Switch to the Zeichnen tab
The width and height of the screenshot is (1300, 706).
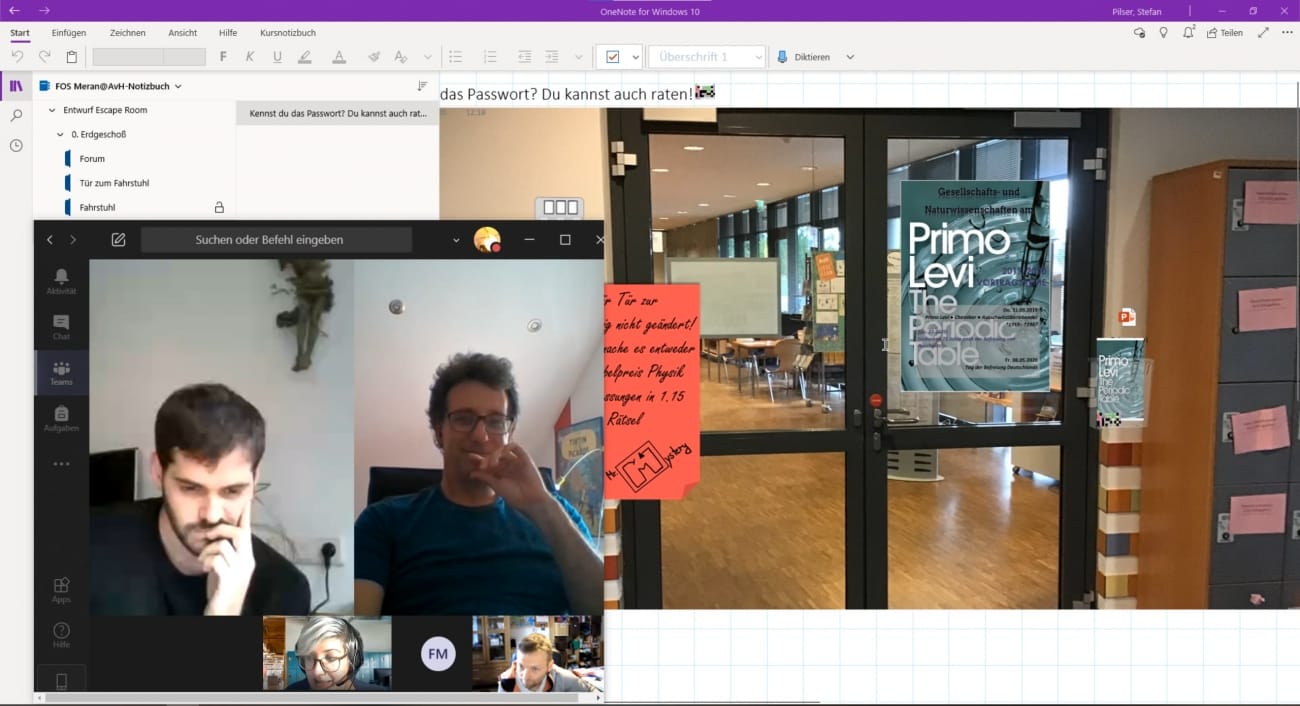[x=126, y=33]
